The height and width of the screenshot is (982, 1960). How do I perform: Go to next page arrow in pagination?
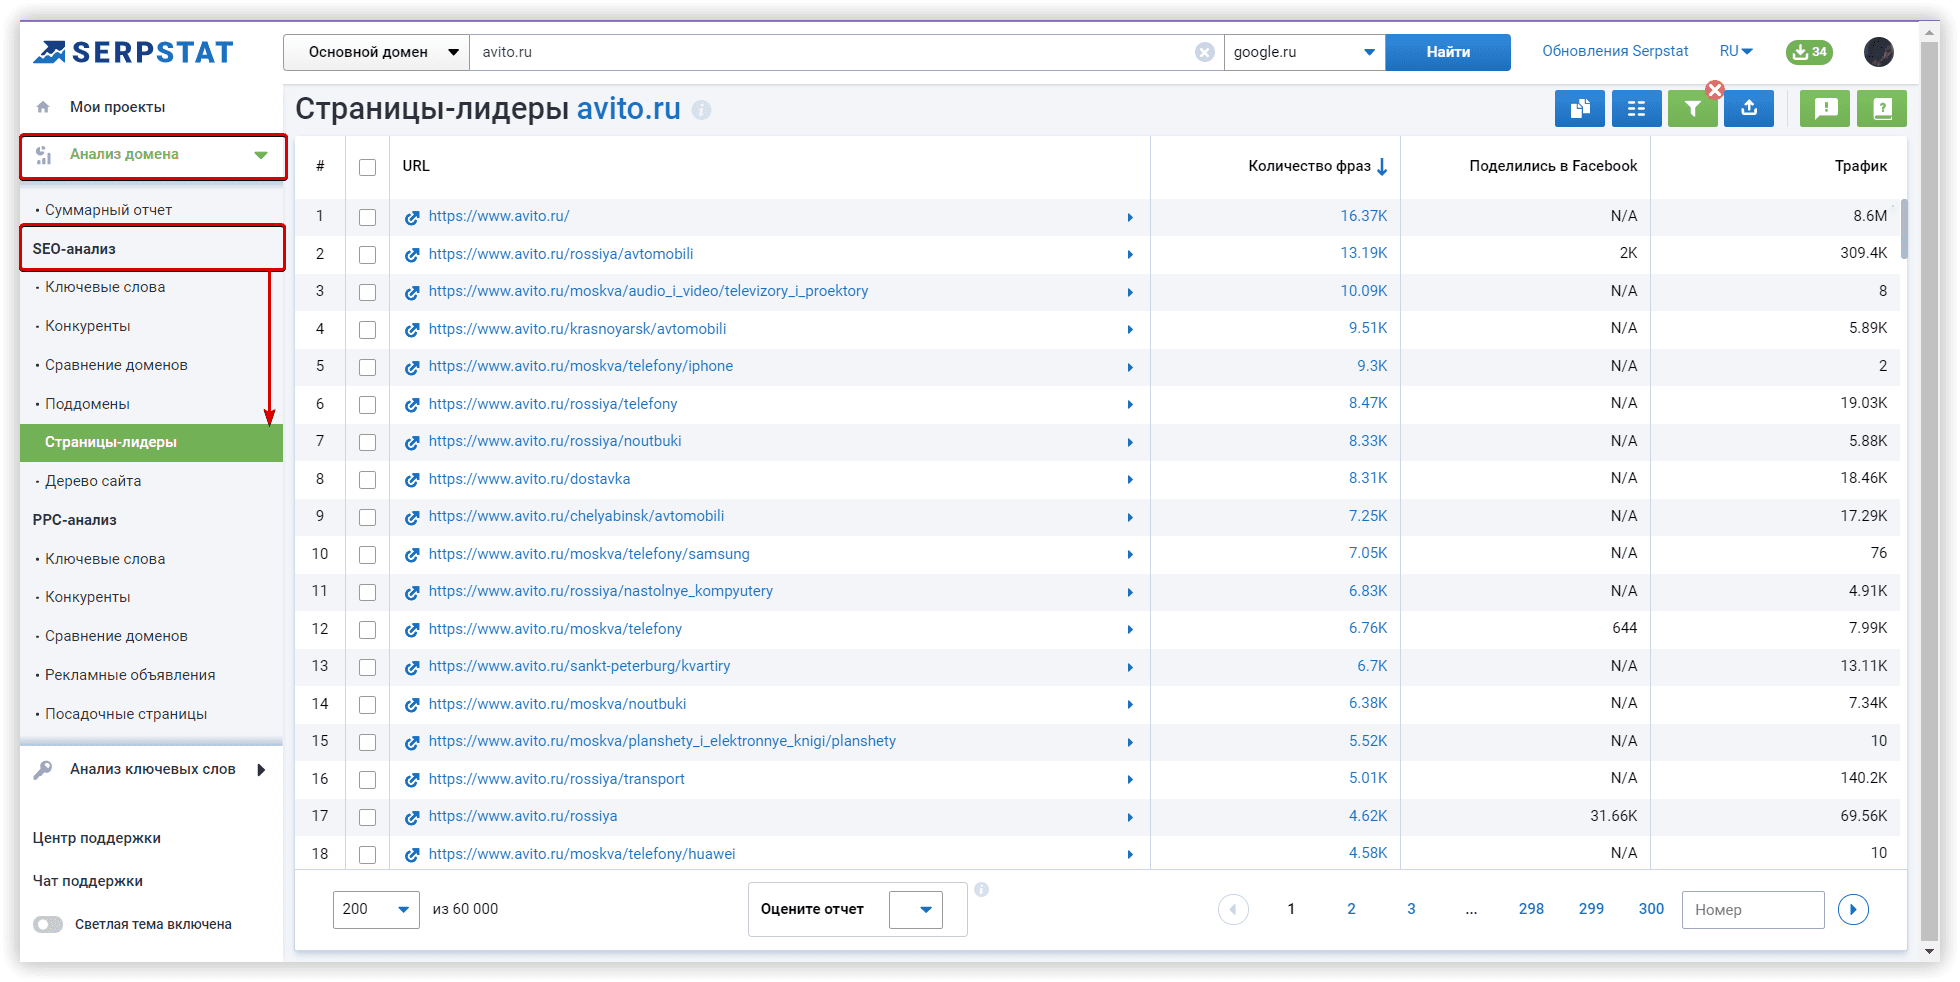[1853, 909]
